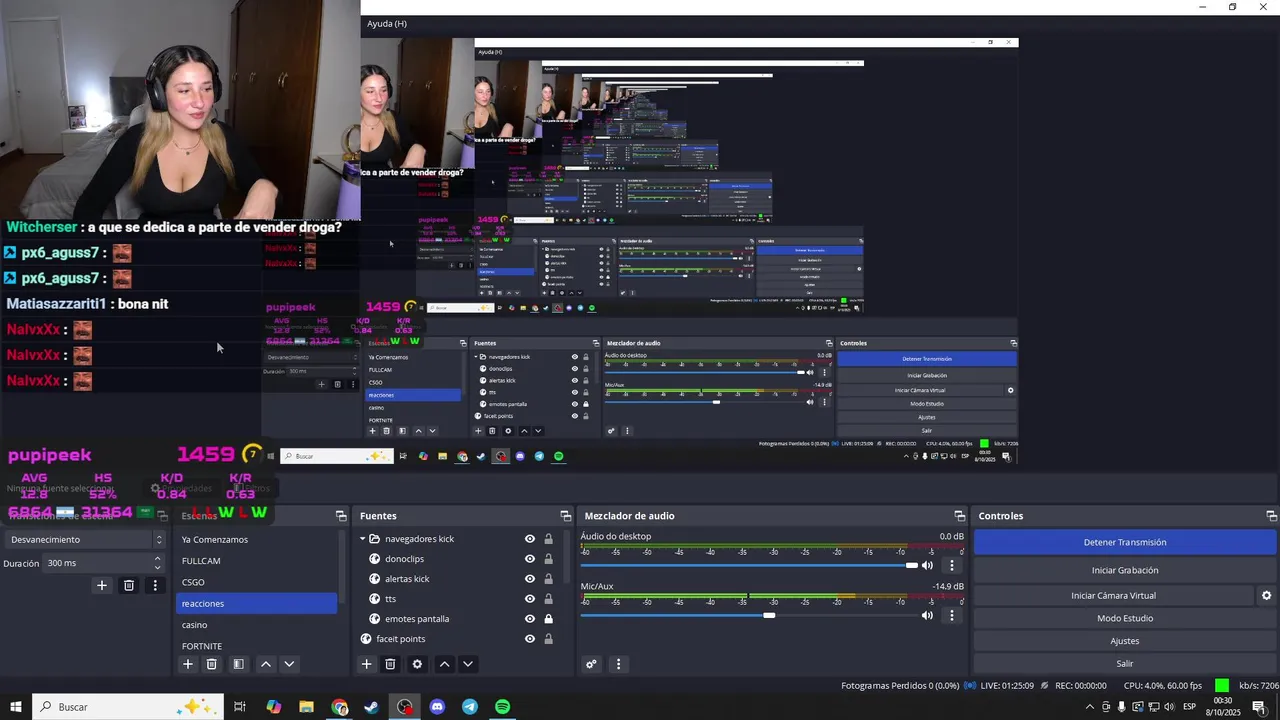Open Telegram from the taskbar
1280x720 pixels.
[470, 707]
